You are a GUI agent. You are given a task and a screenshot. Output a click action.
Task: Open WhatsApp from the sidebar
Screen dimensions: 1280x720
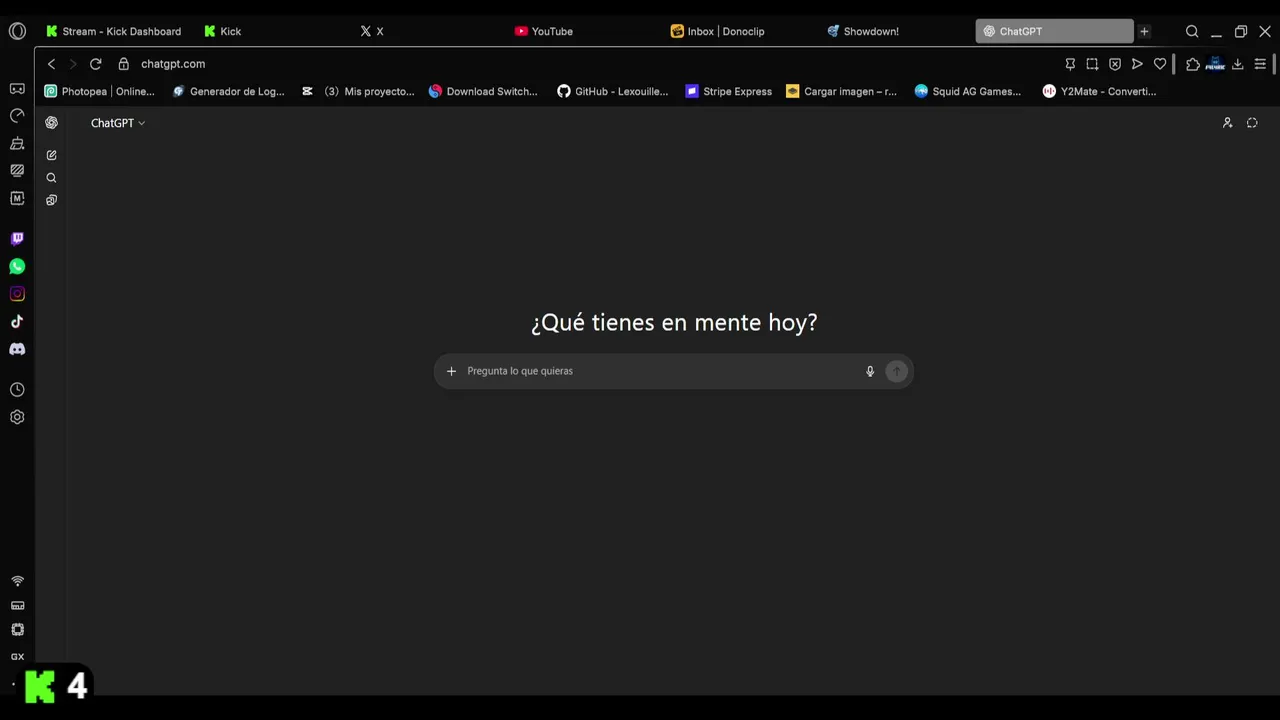pos(17,266)
